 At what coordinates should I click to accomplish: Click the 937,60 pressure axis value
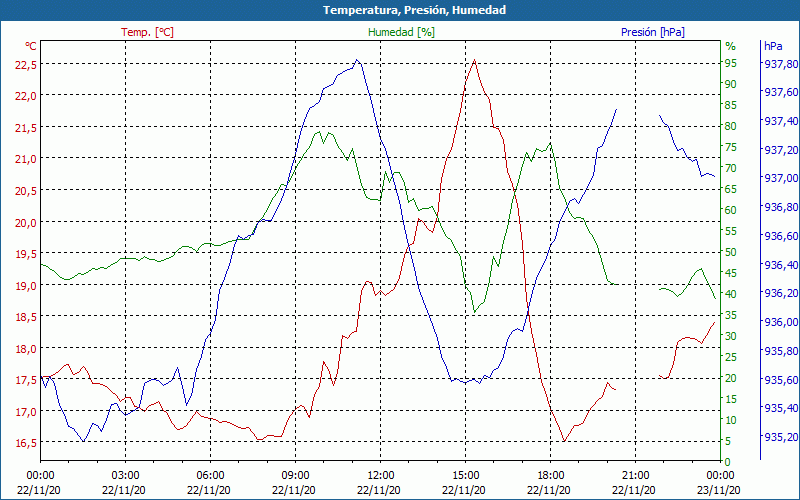point(779,92)
